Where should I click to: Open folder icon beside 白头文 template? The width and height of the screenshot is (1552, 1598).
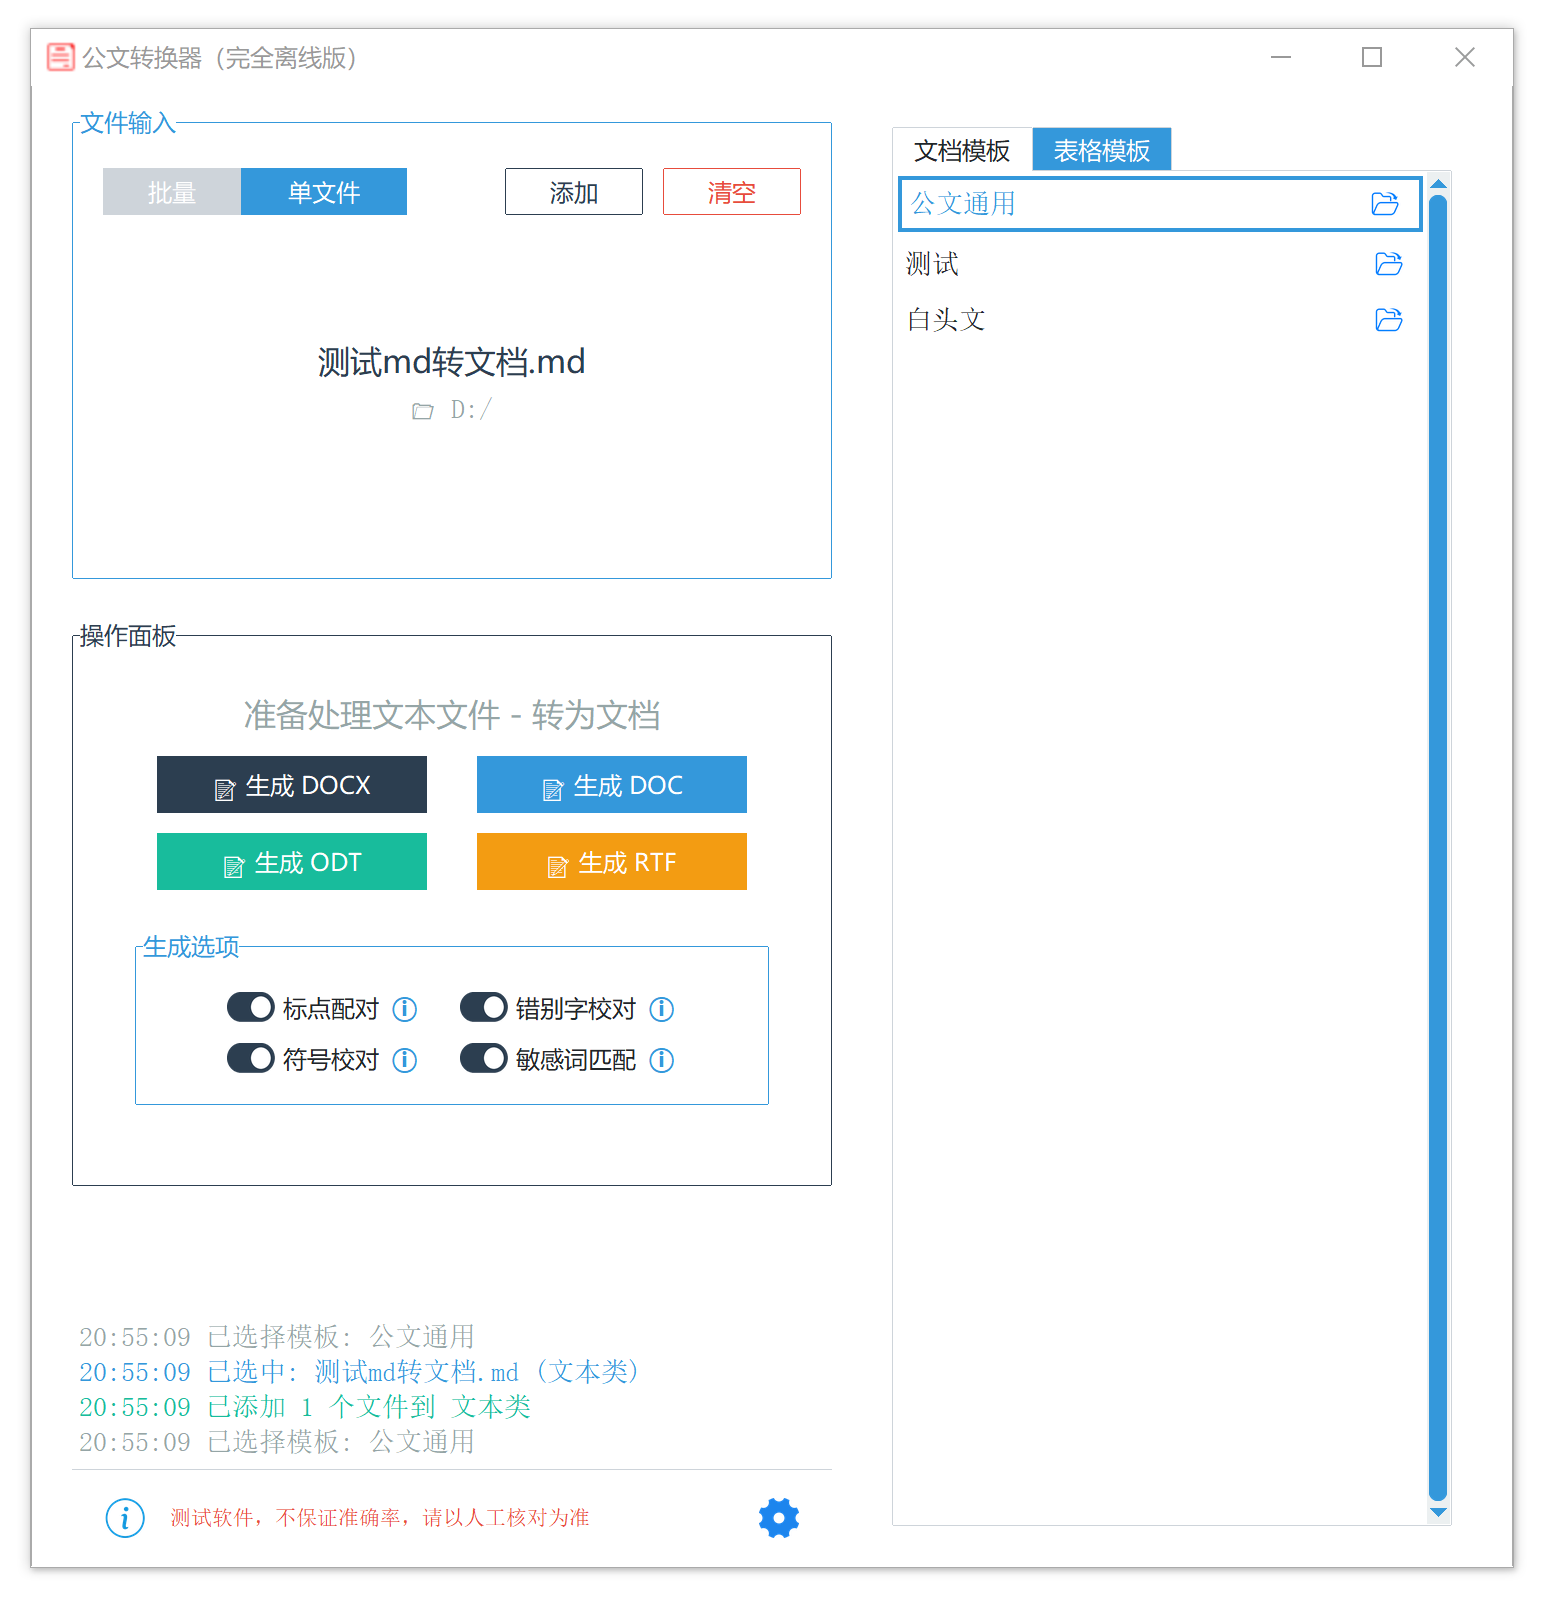pyautogui.click(x=1388, y=320)
